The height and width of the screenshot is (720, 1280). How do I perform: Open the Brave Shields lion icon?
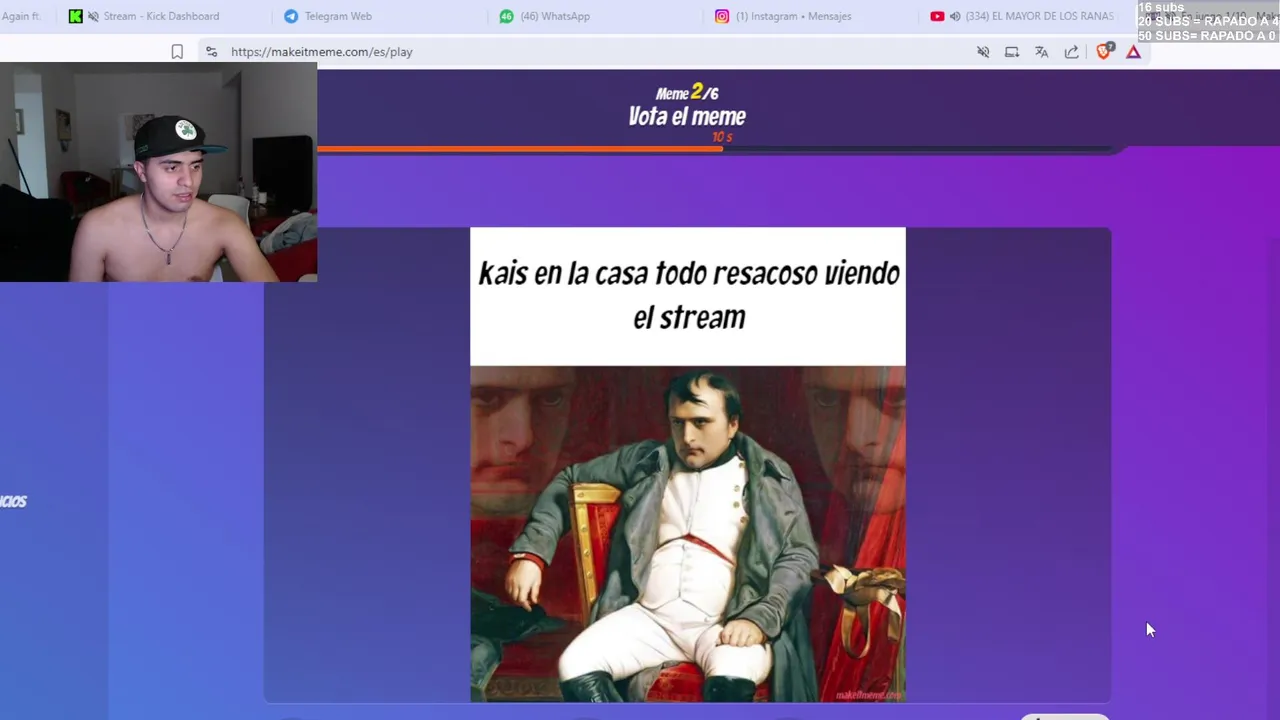pos(1104,52)
